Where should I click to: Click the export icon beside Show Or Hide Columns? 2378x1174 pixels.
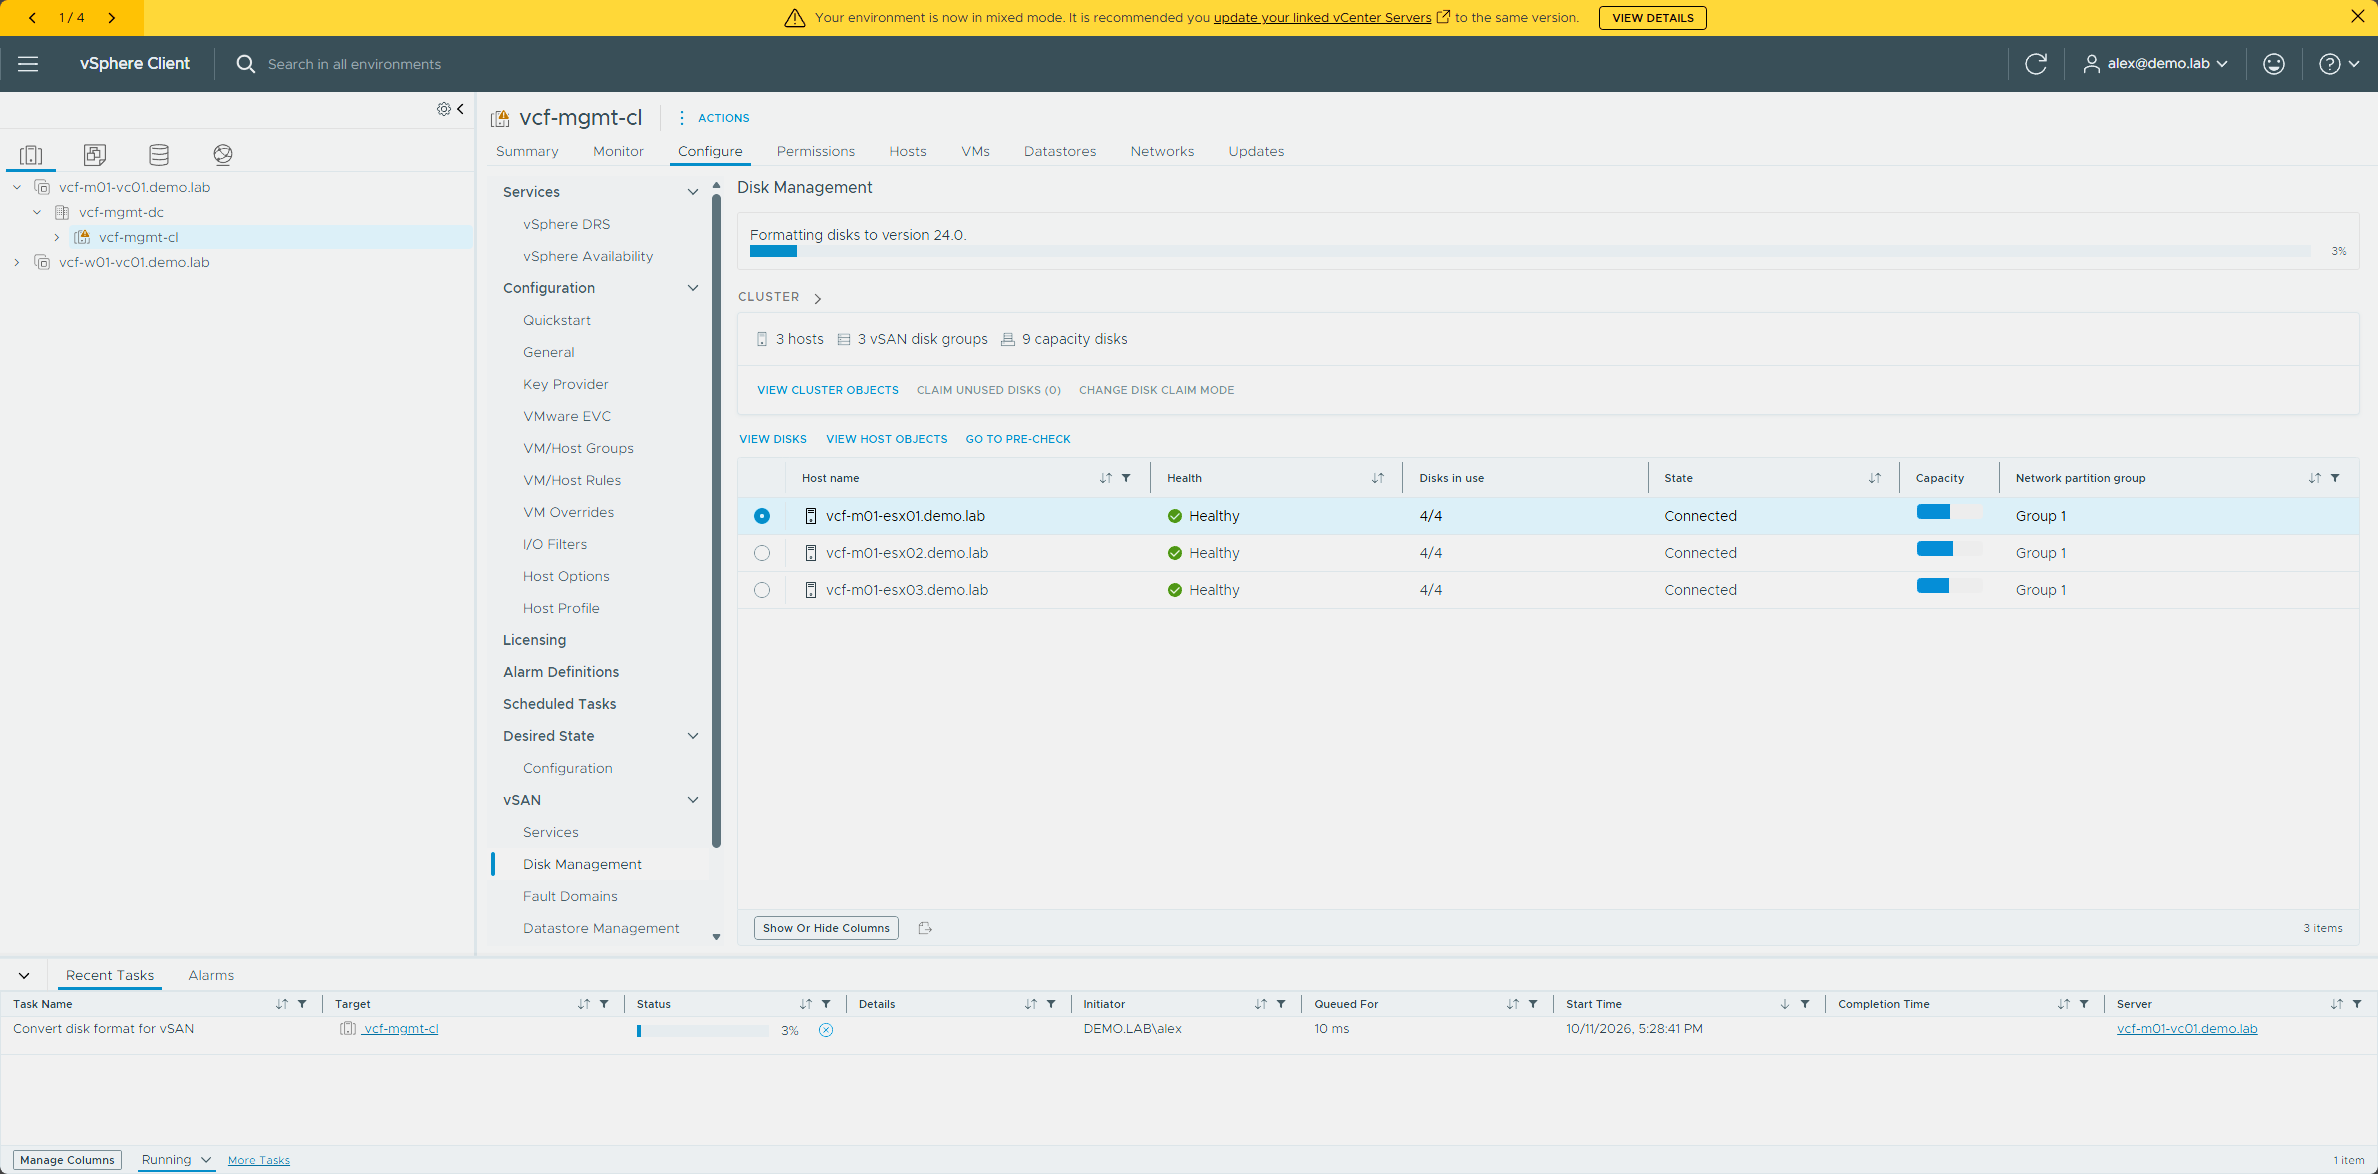(925, 928)
